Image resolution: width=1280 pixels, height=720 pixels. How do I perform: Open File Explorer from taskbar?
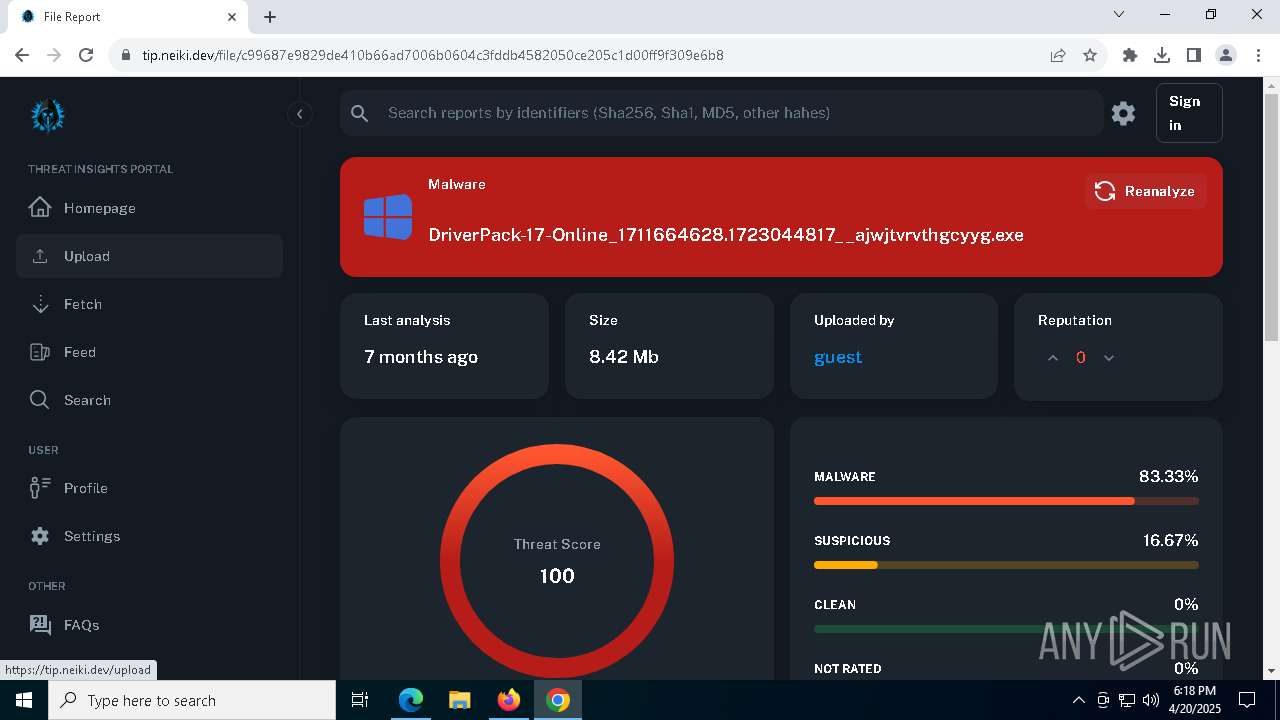[460, 700]
